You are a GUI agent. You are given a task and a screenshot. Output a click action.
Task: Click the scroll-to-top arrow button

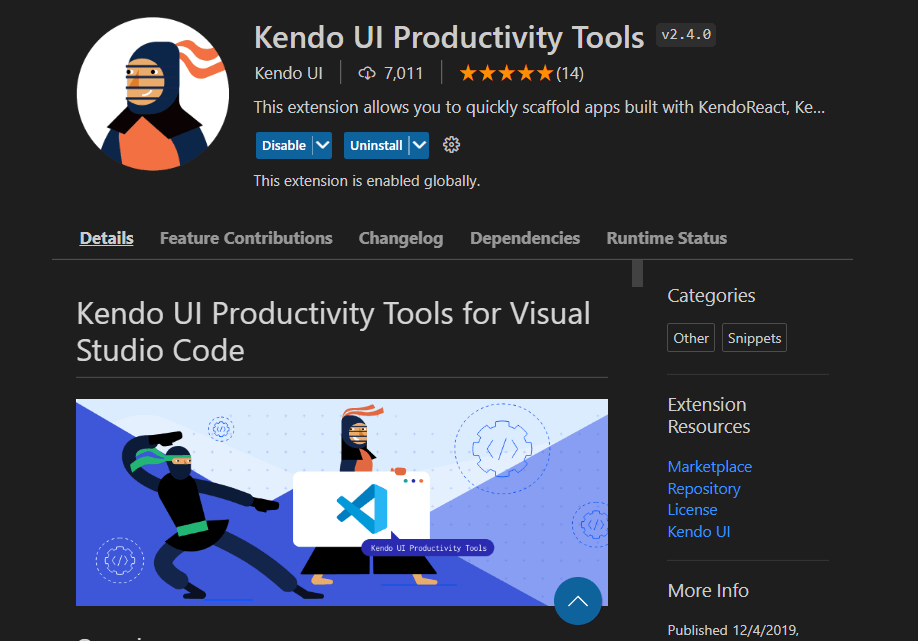click(578, 601)
